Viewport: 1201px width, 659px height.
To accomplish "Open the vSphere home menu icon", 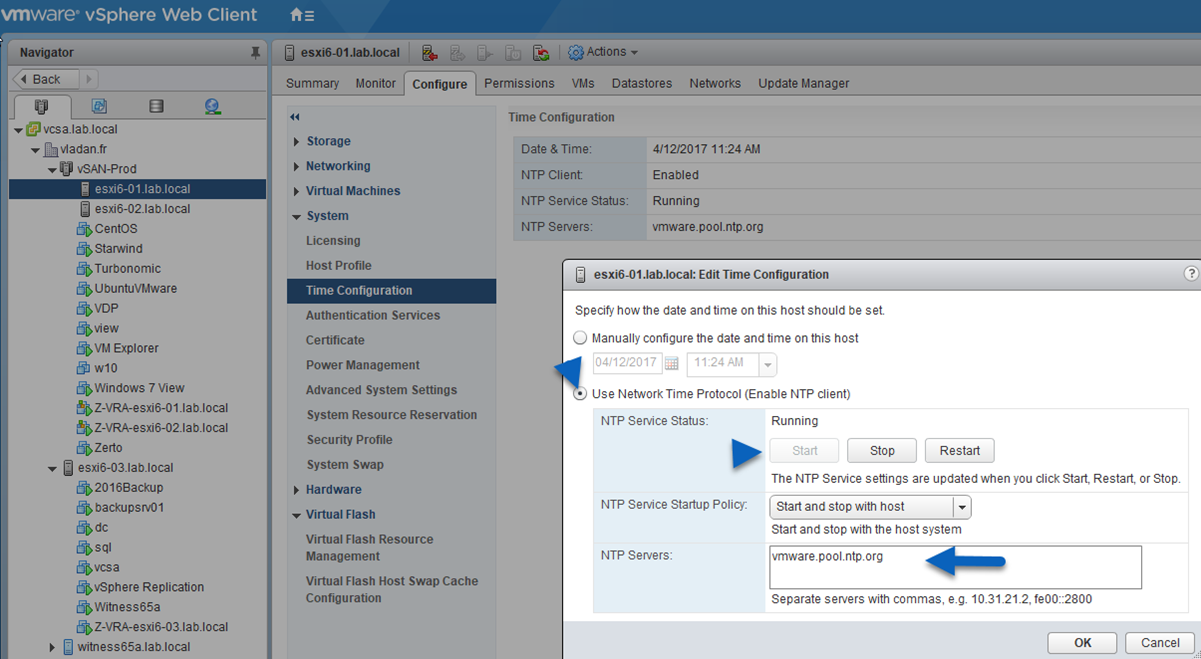I will pyautogui.click(x=301, y=15).
